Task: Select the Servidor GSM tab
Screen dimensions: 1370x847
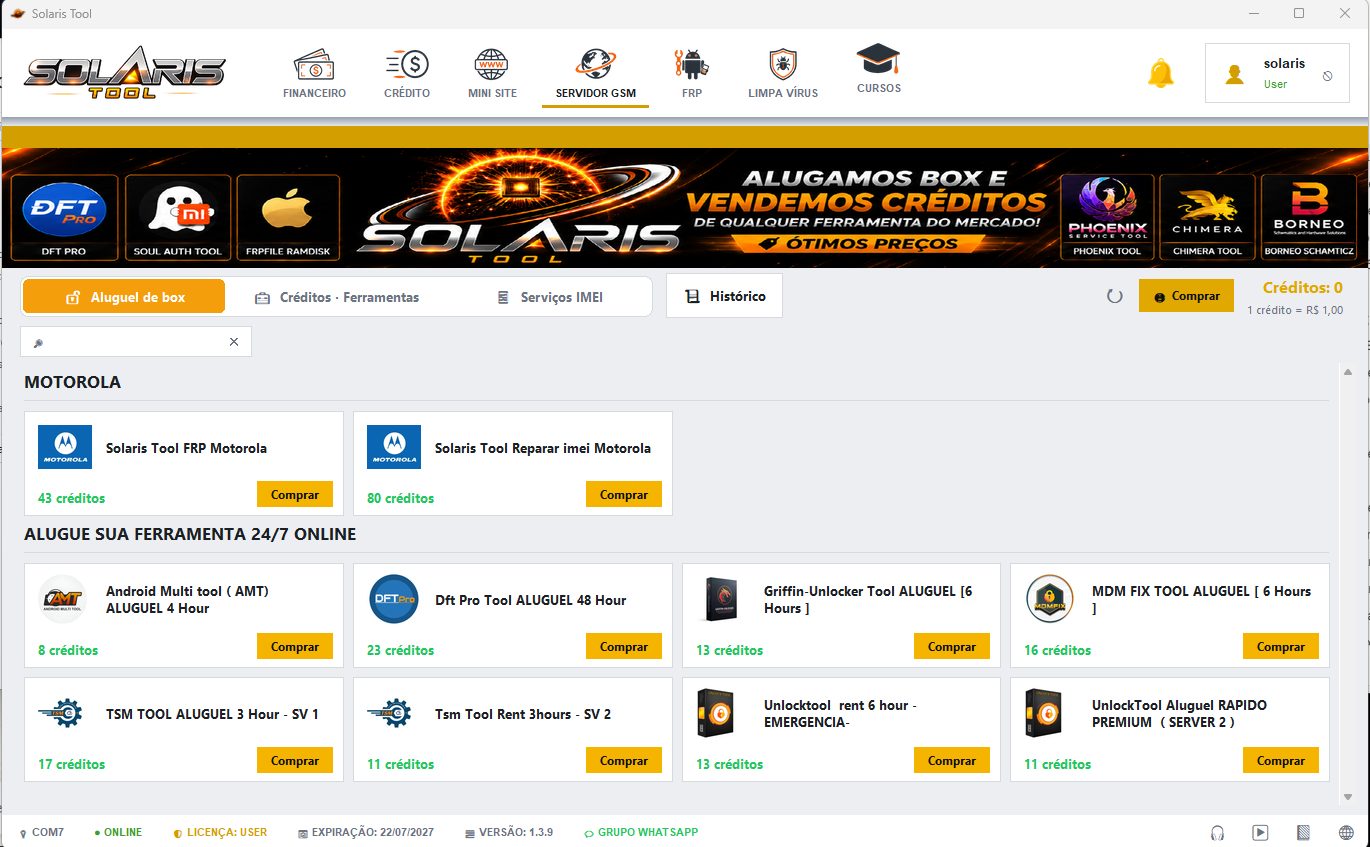Action: point(596,75)
